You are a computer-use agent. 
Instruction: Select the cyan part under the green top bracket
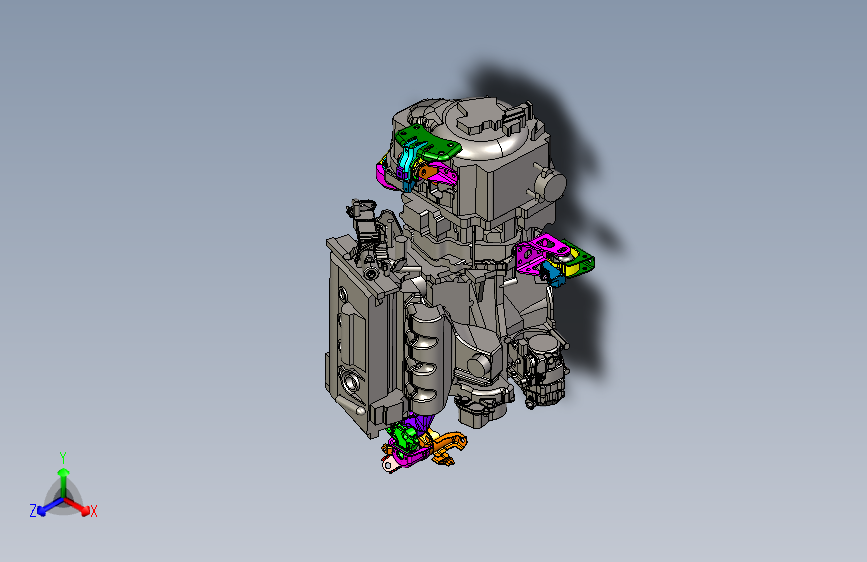(408, 162)
